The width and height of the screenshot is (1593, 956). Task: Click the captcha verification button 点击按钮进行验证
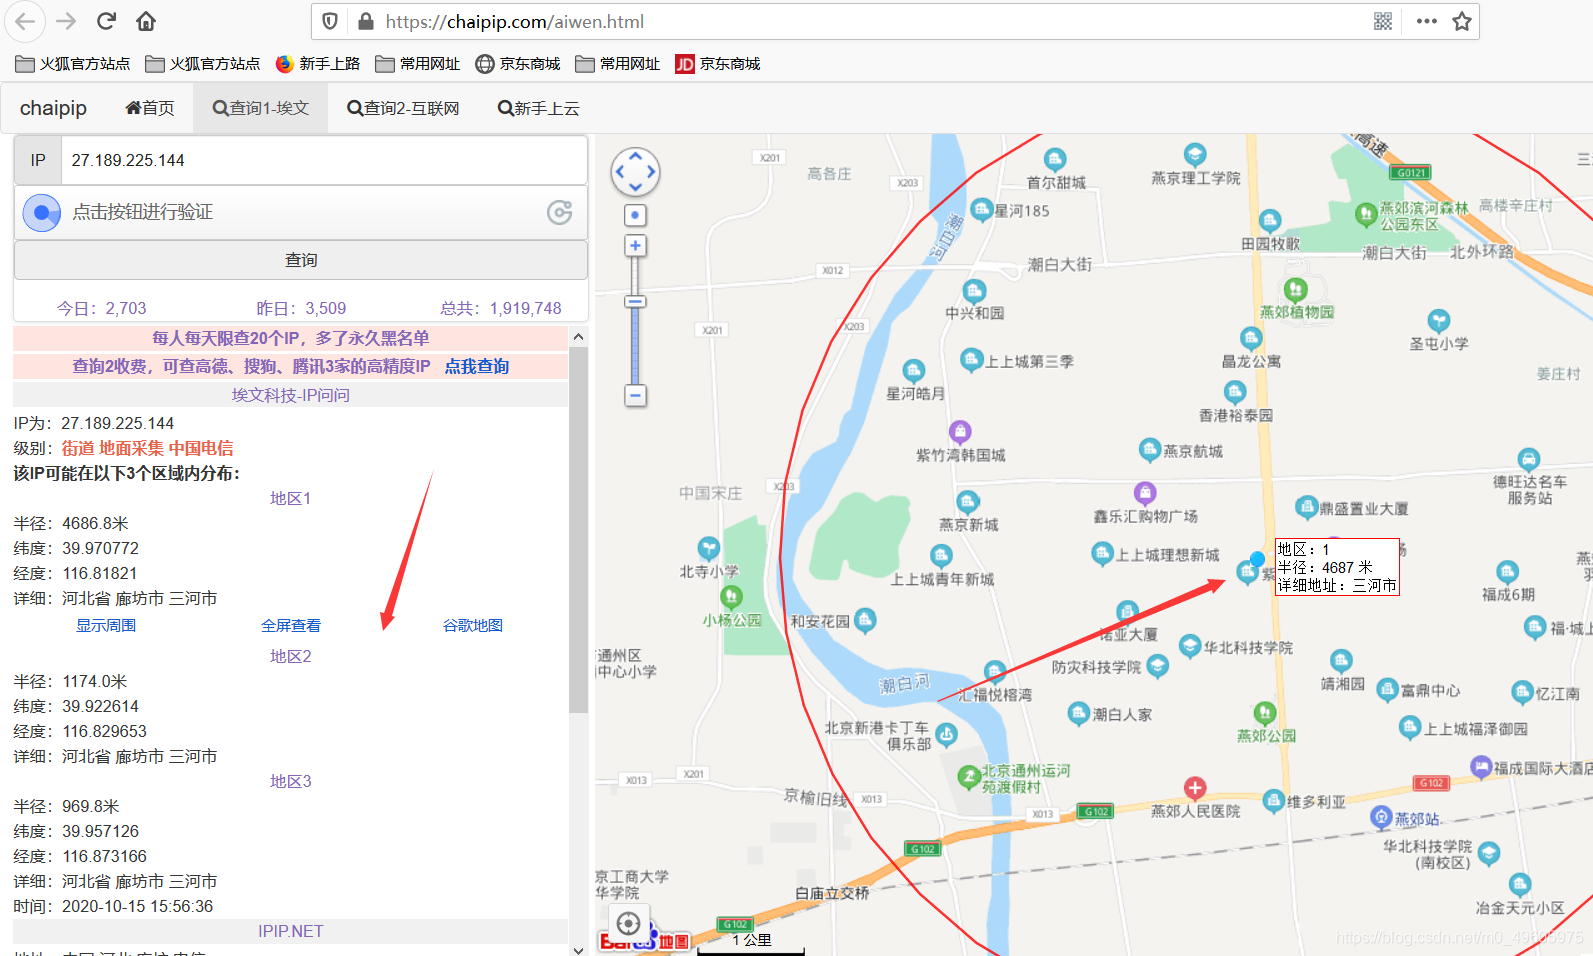click(x=300, y=212)
